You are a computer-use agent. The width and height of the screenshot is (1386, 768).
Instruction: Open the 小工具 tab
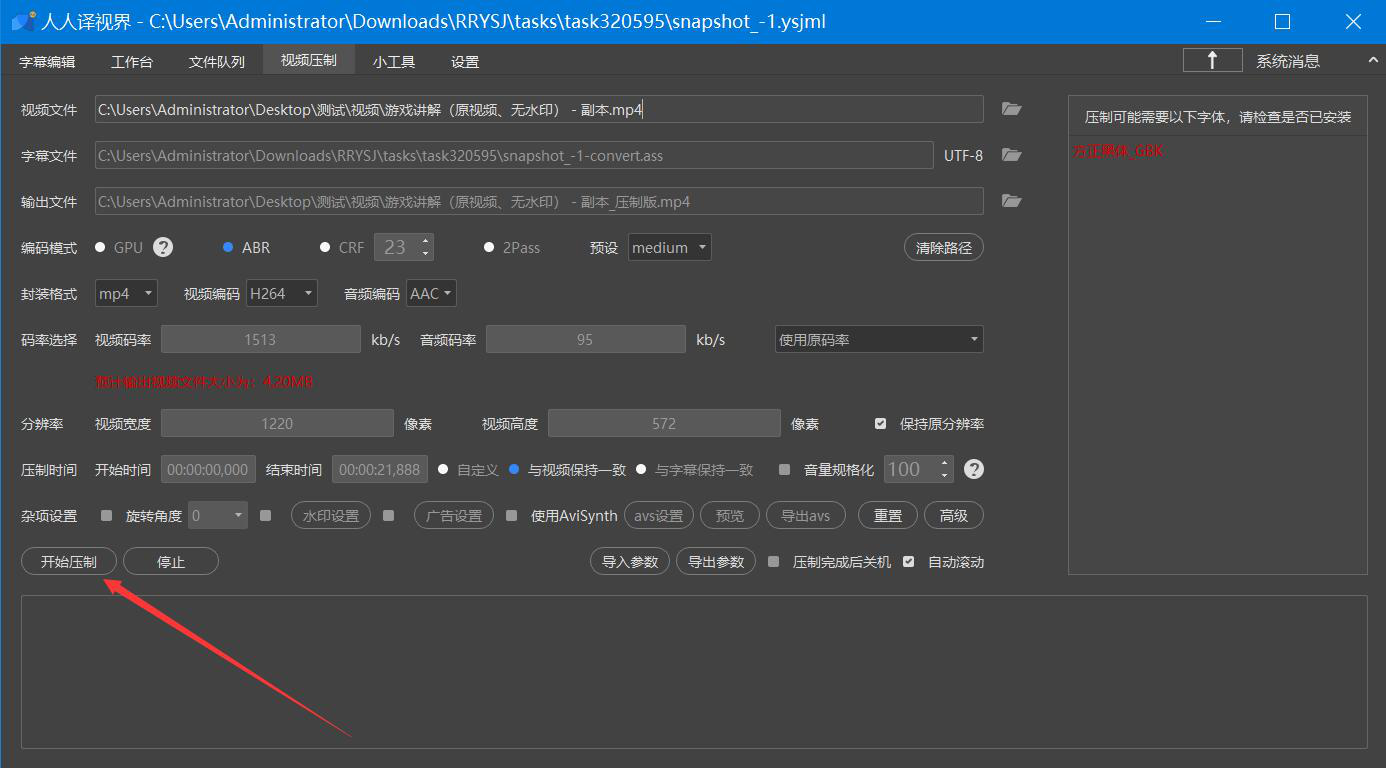pyautogui.click(x=393, y=62)
